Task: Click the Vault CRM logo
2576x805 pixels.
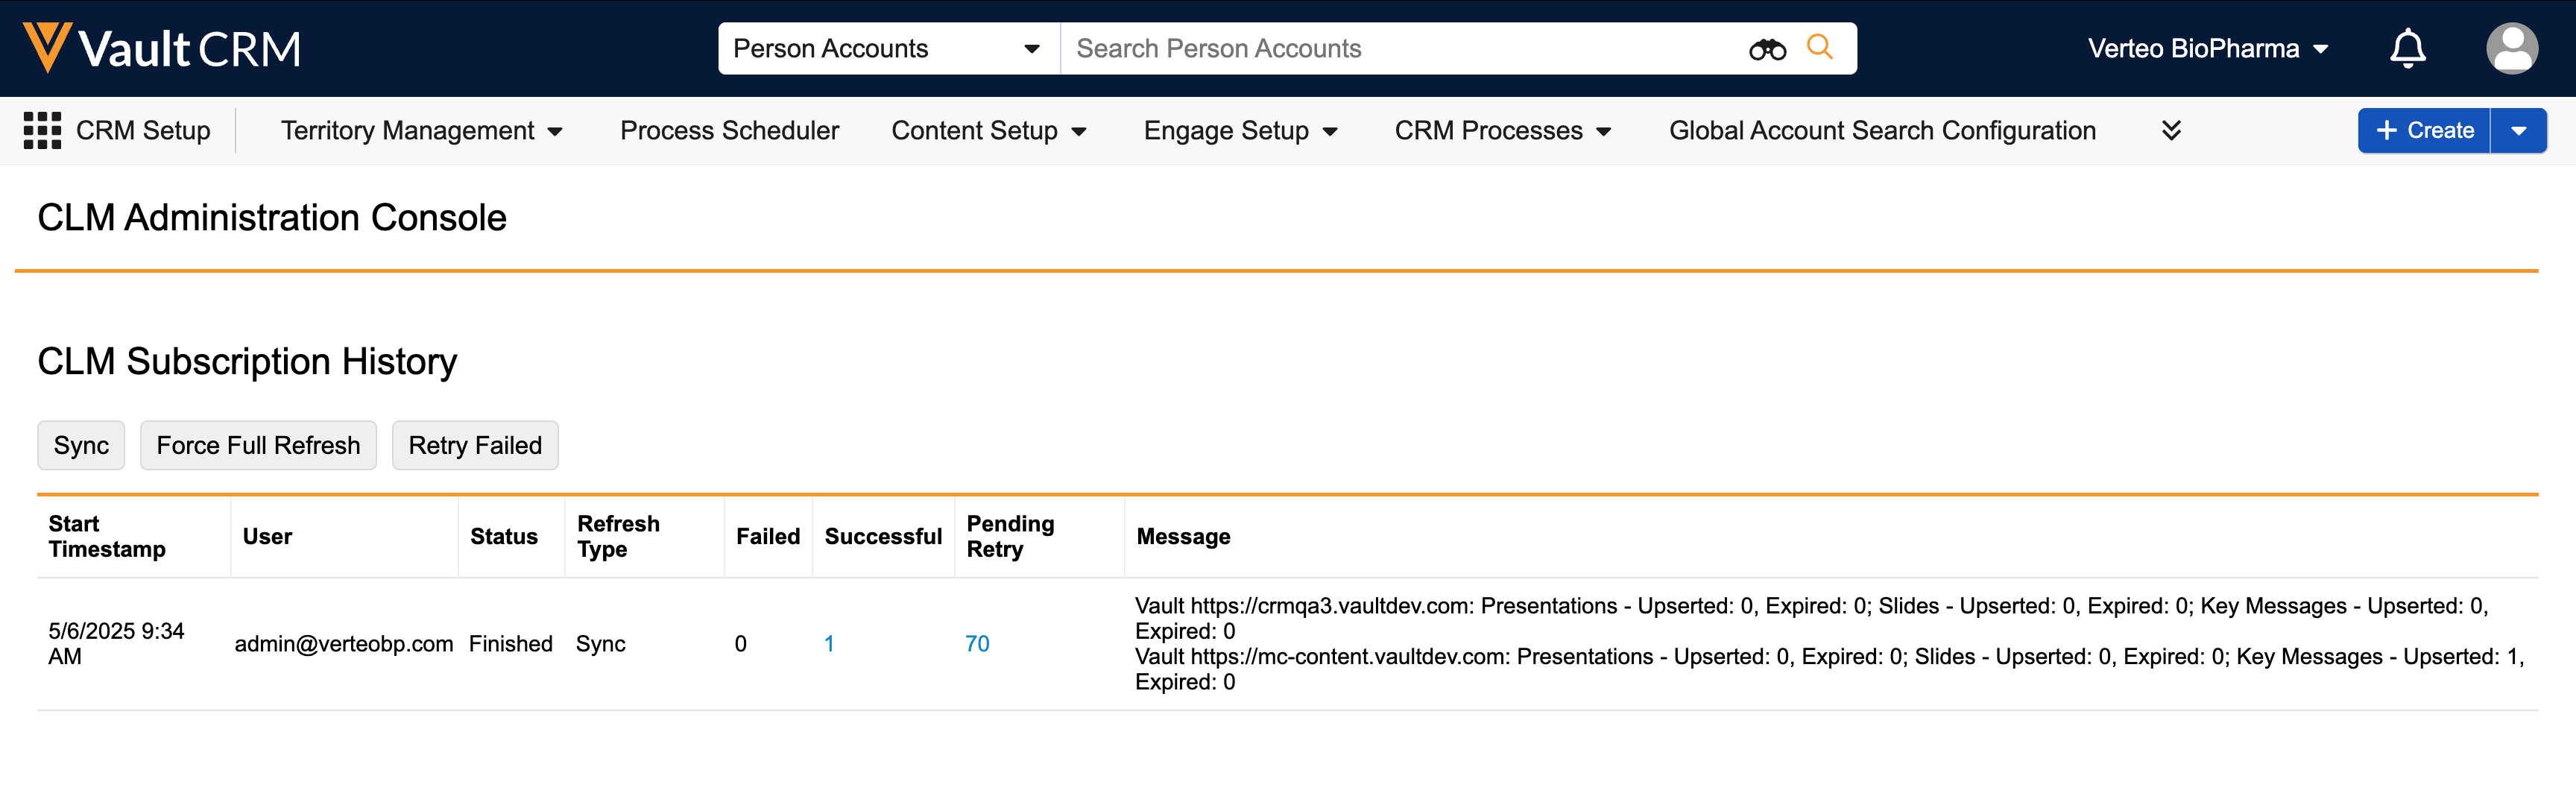Action: (x=162, y=48)
